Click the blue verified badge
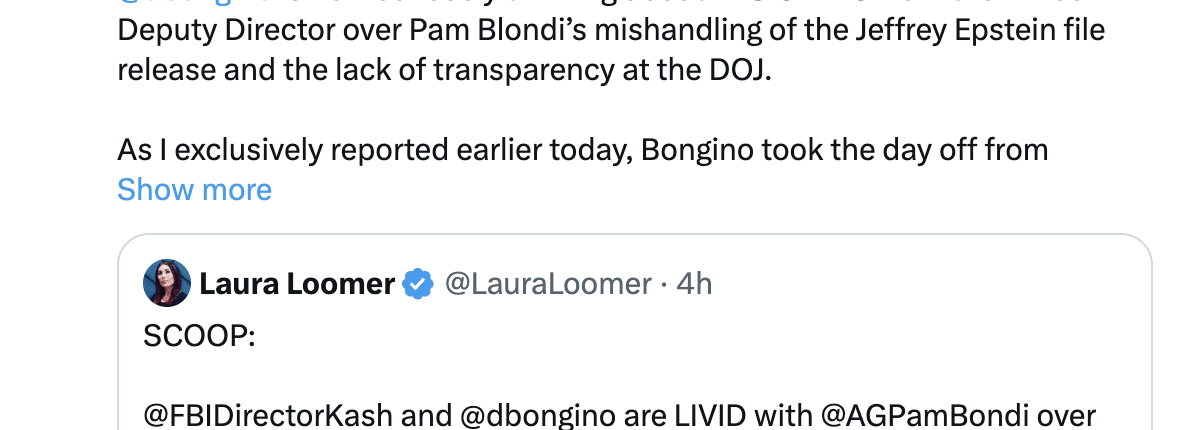The width and height of the screenshot is (1184, 430). click(418, 284)
